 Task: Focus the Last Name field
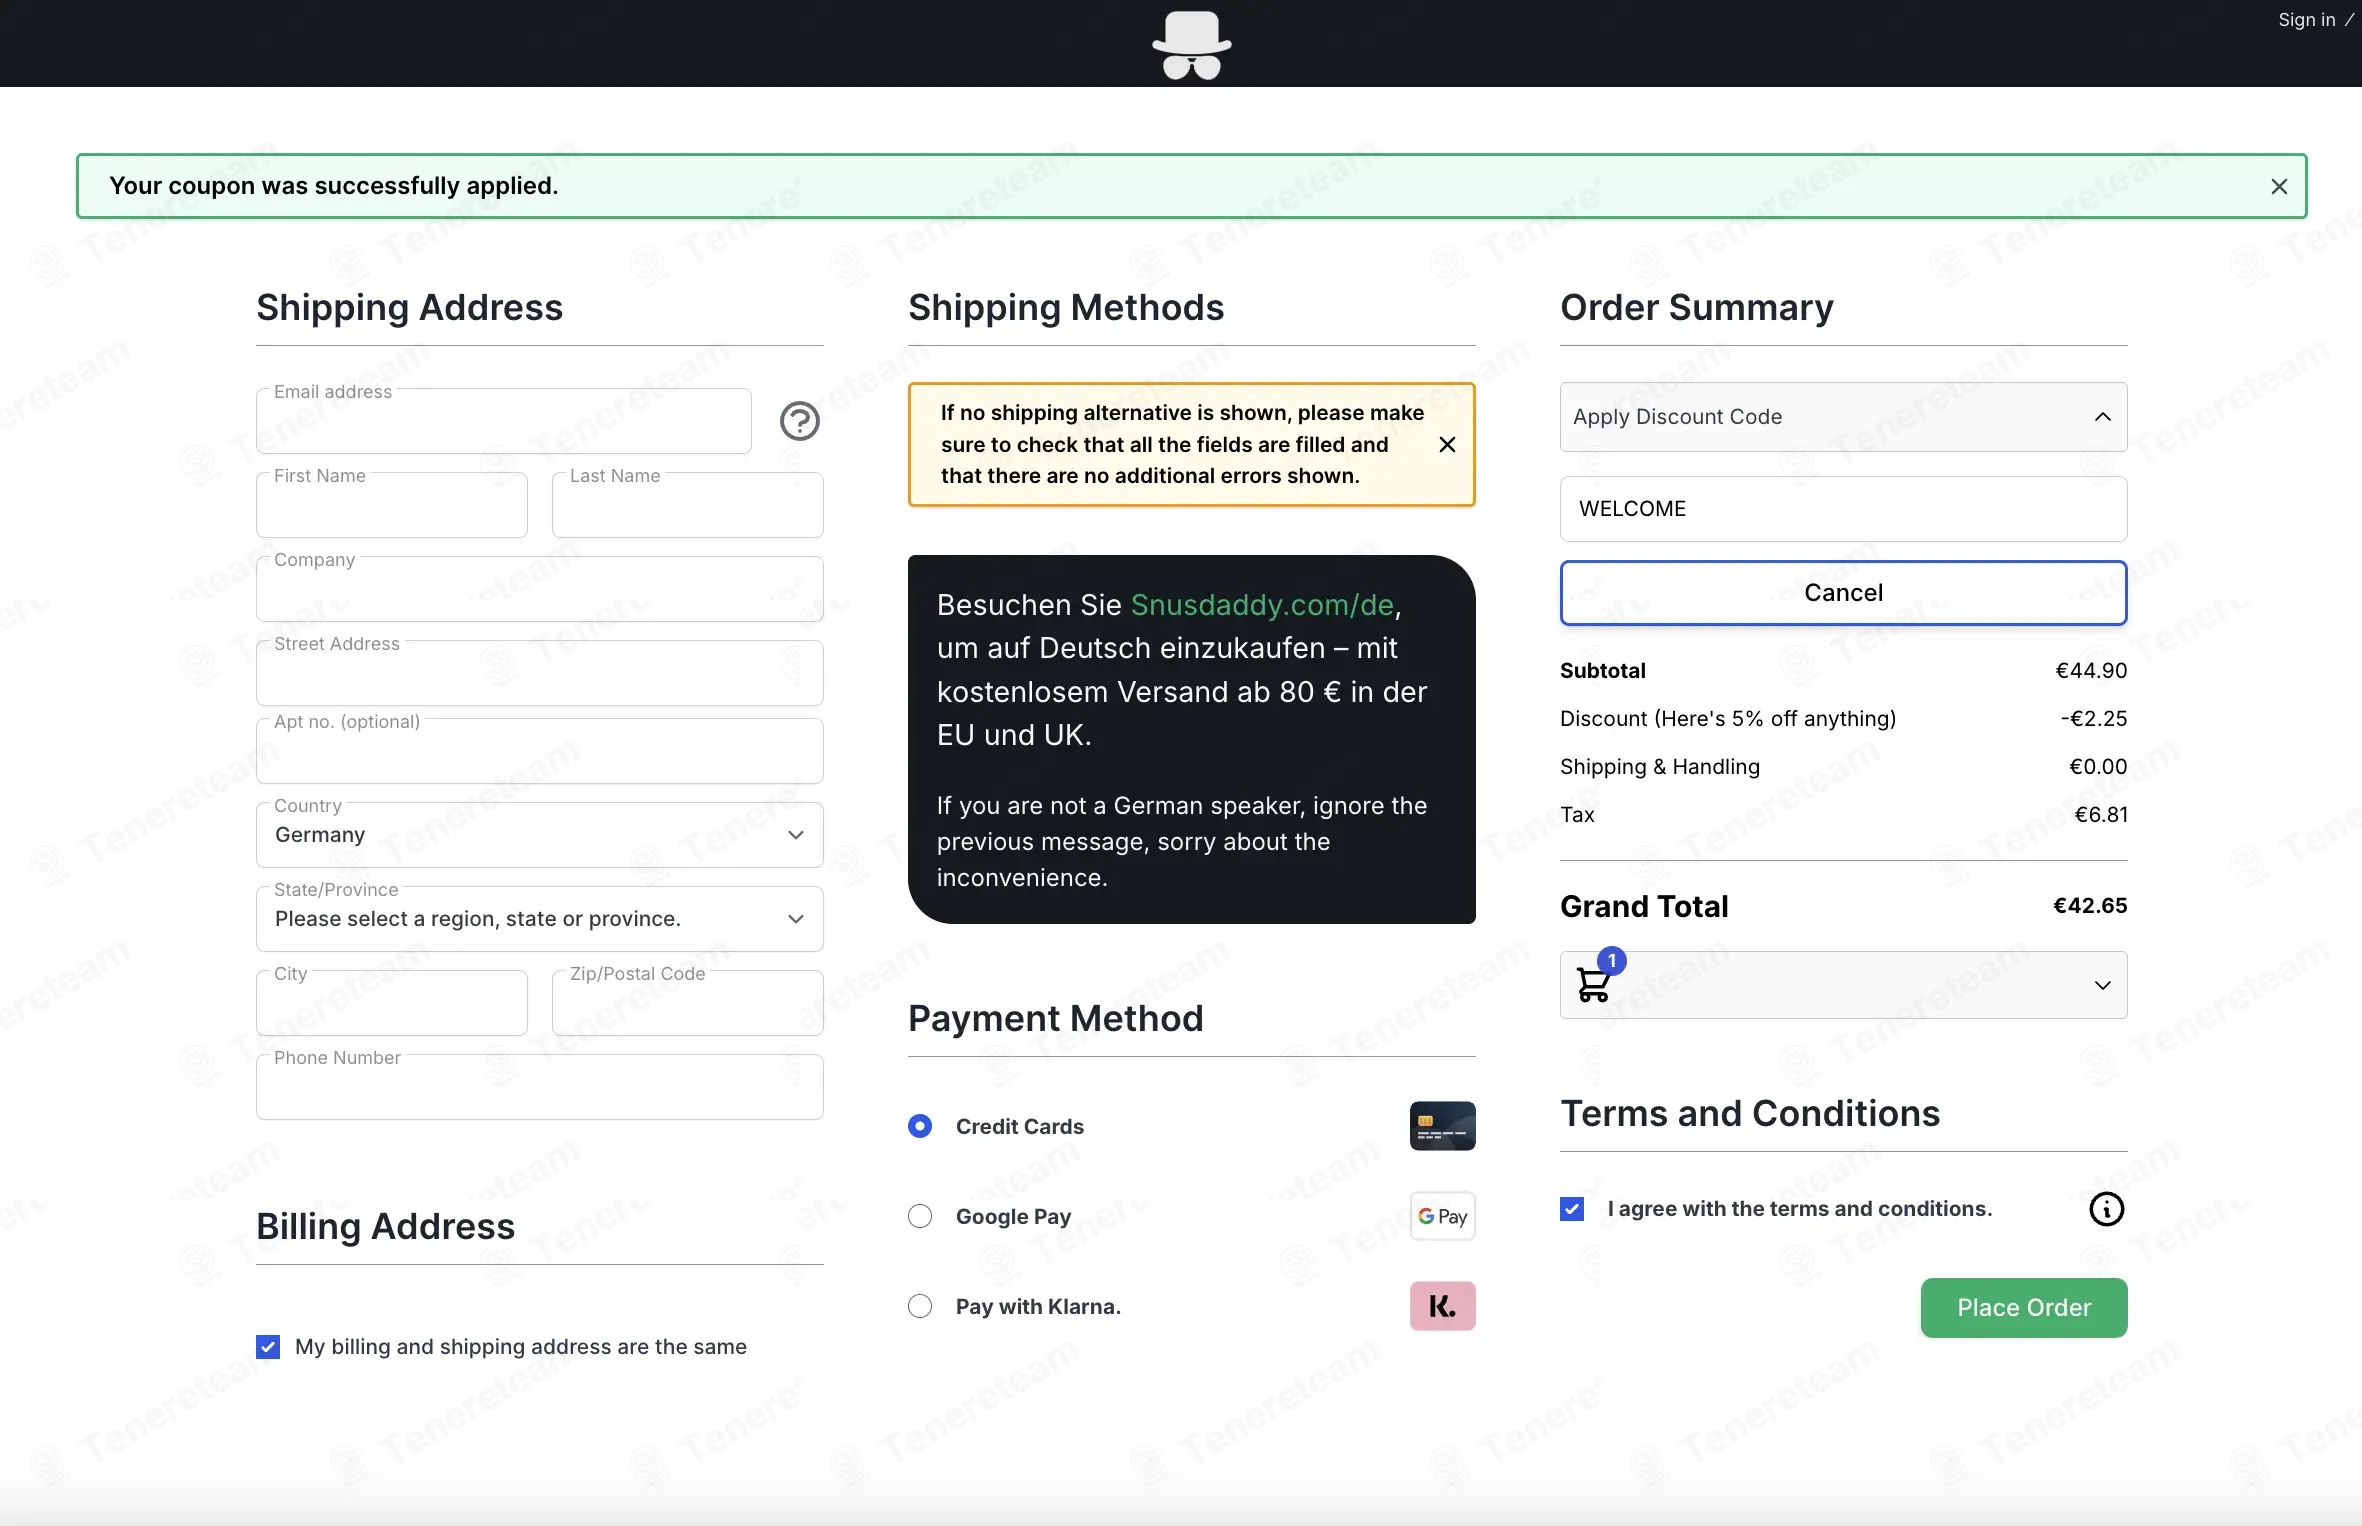tap(688, 505)
